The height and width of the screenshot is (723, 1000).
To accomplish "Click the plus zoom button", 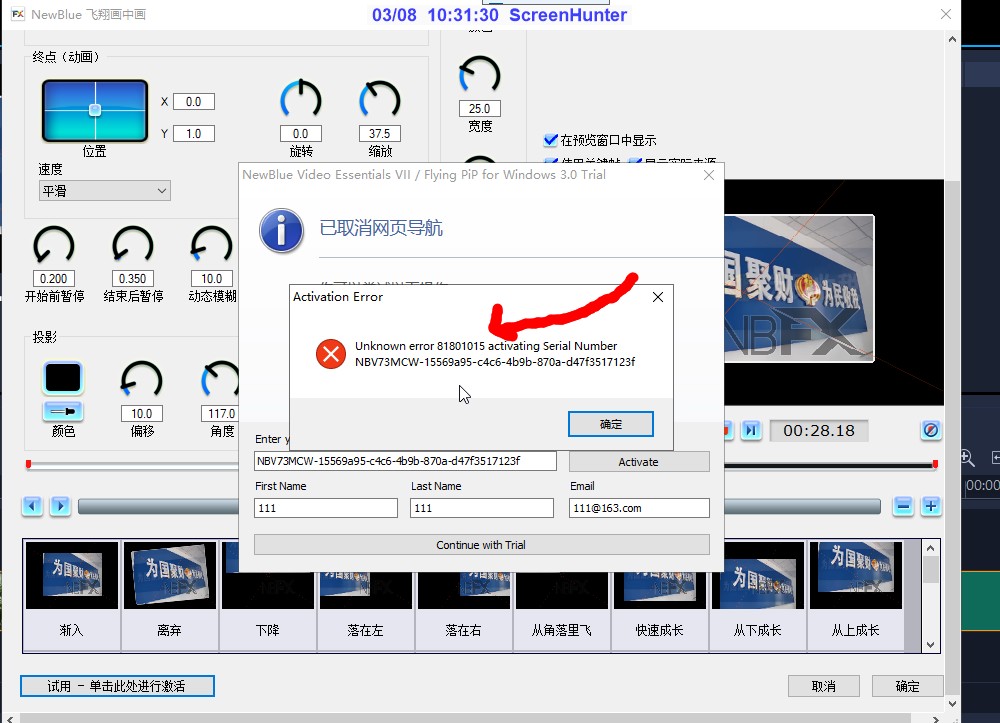I will pyautogui.click(x=931, y=506).
